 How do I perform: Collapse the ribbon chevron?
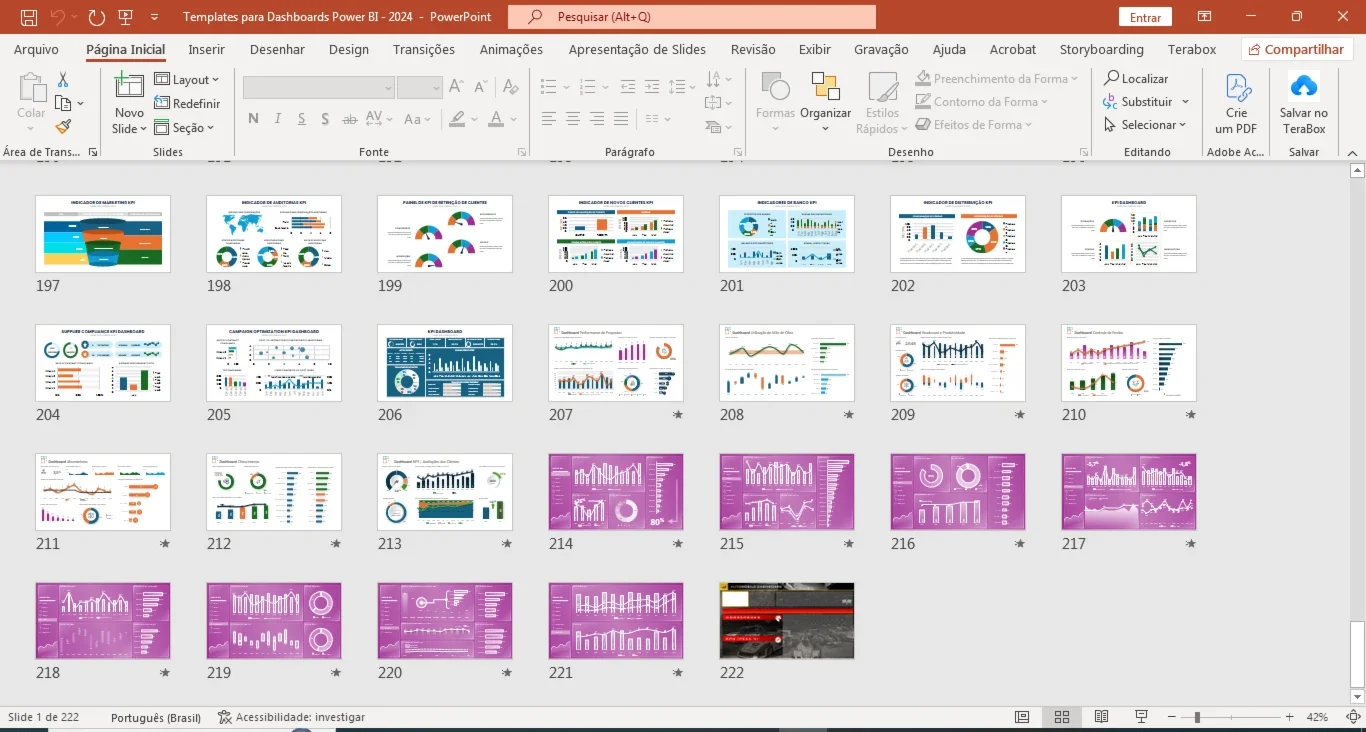pos(1353,152)
